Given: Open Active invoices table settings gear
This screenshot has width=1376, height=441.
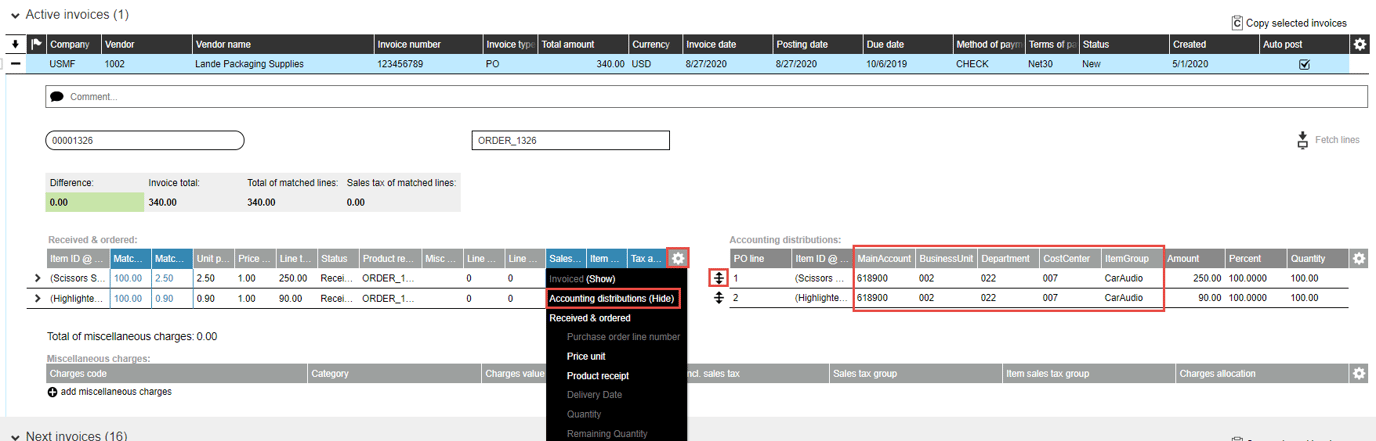Looking at the screenshot, I should pos(1359,44).
